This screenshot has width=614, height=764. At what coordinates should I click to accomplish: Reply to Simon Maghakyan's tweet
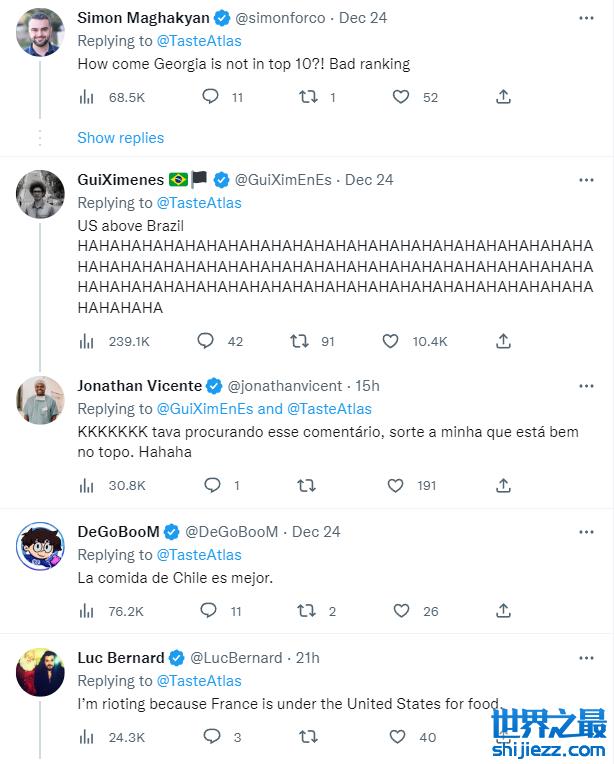[x=210, y=97]
